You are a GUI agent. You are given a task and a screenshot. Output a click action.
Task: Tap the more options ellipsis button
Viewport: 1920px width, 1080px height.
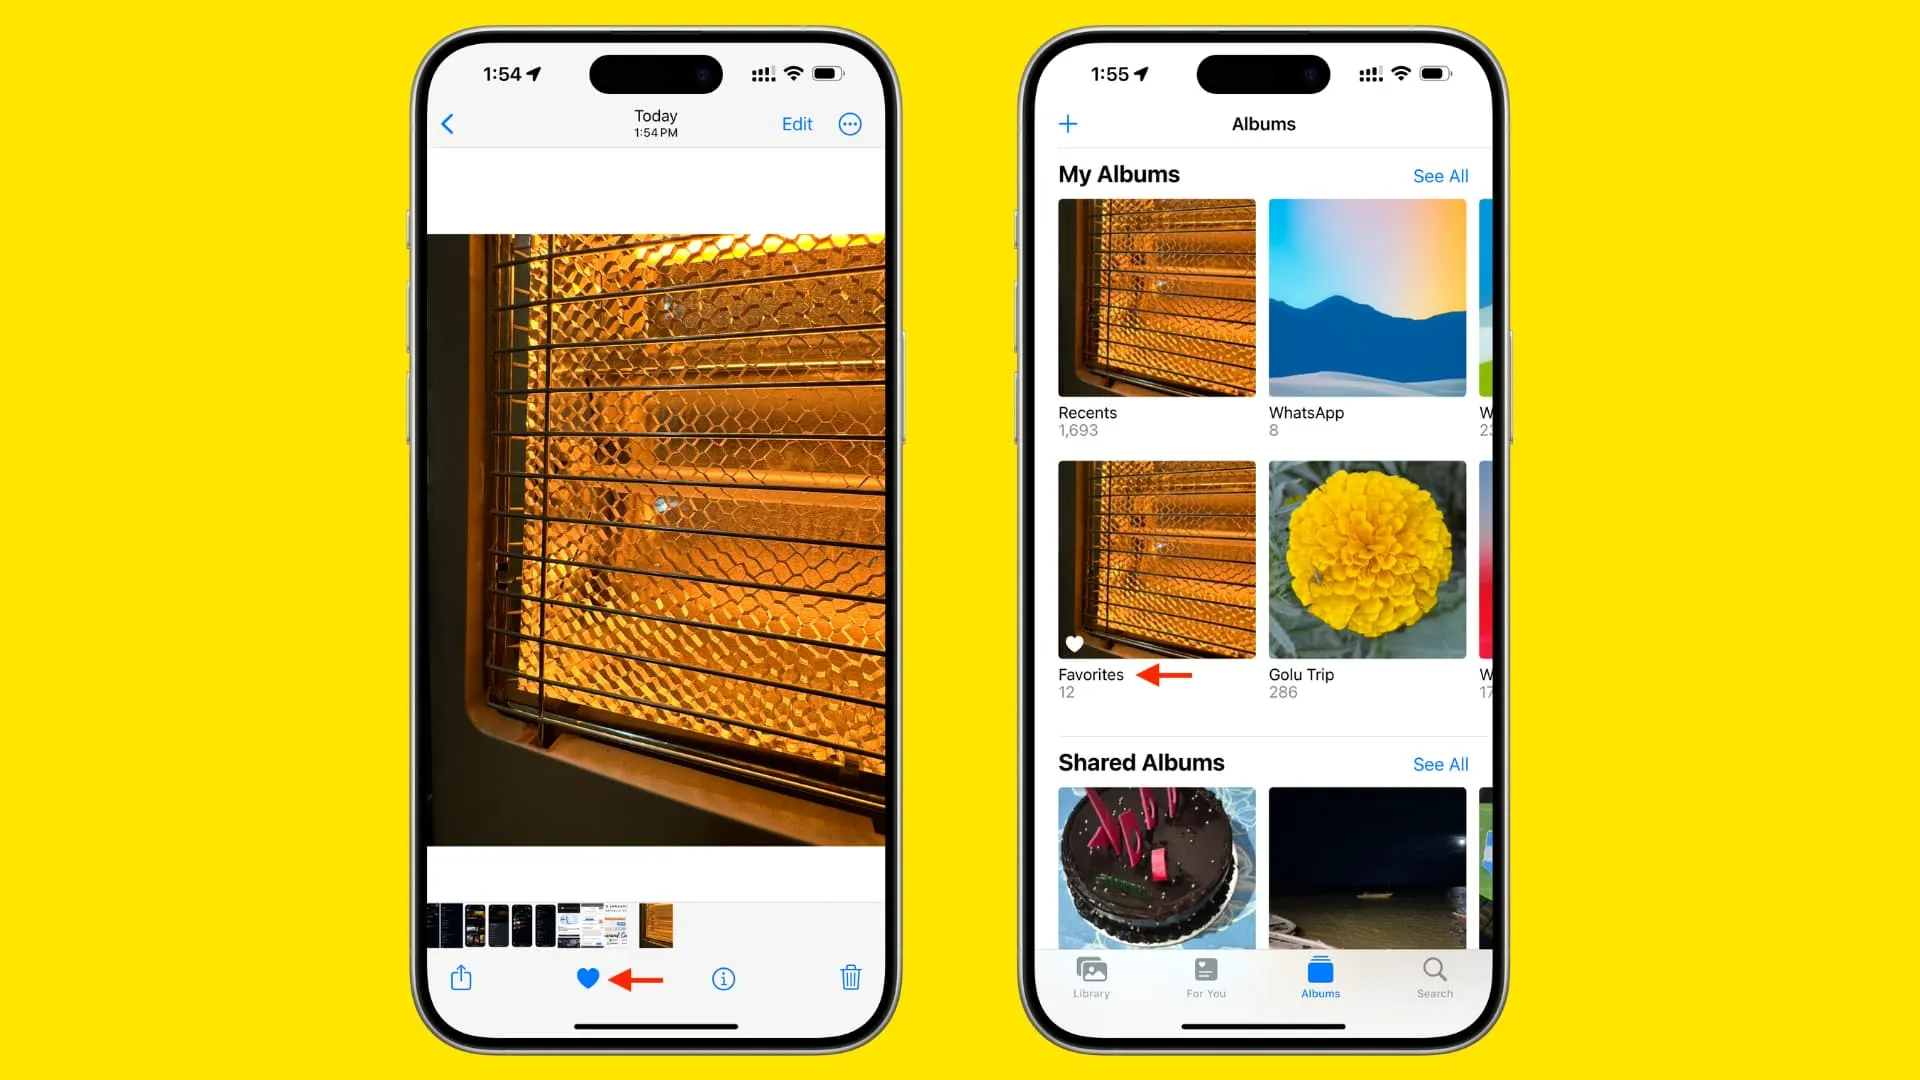pyautogui.click(x=851, y=124)
